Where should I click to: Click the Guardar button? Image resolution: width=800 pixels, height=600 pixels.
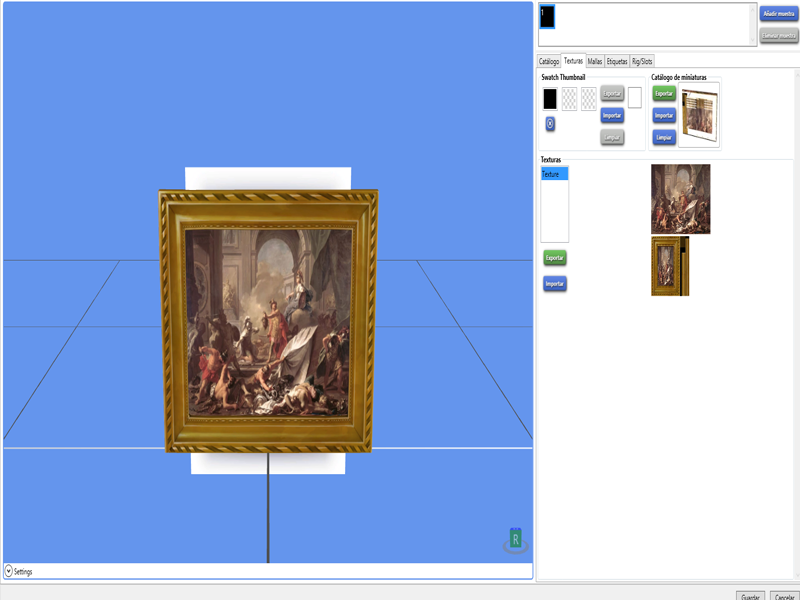click(x=750, y=595)
